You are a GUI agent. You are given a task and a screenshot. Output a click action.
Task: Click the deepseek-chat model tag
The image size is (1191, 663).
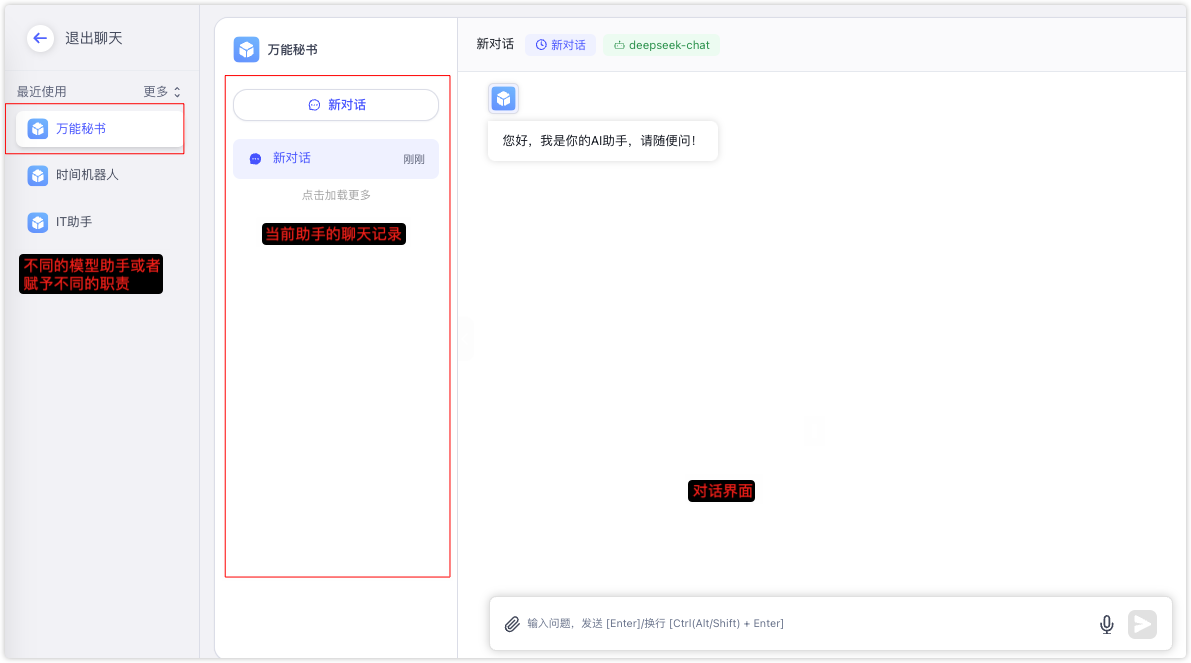click(x=662, y=45)
